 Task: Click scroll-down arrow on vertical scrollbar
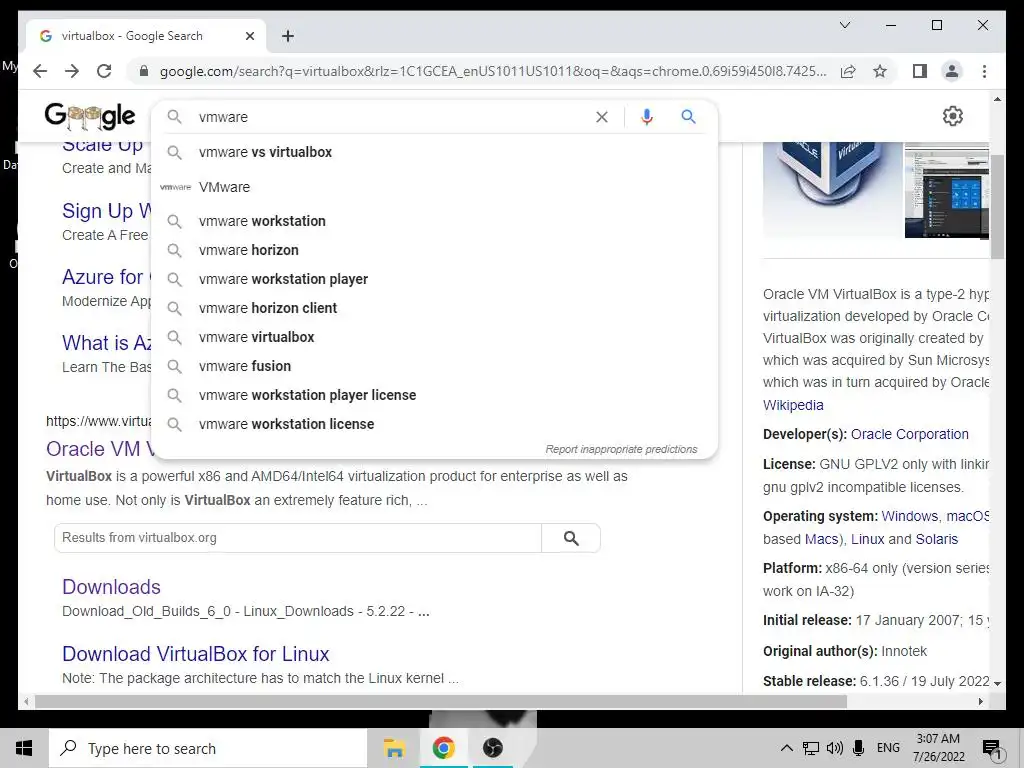click(x=997, y=683)
